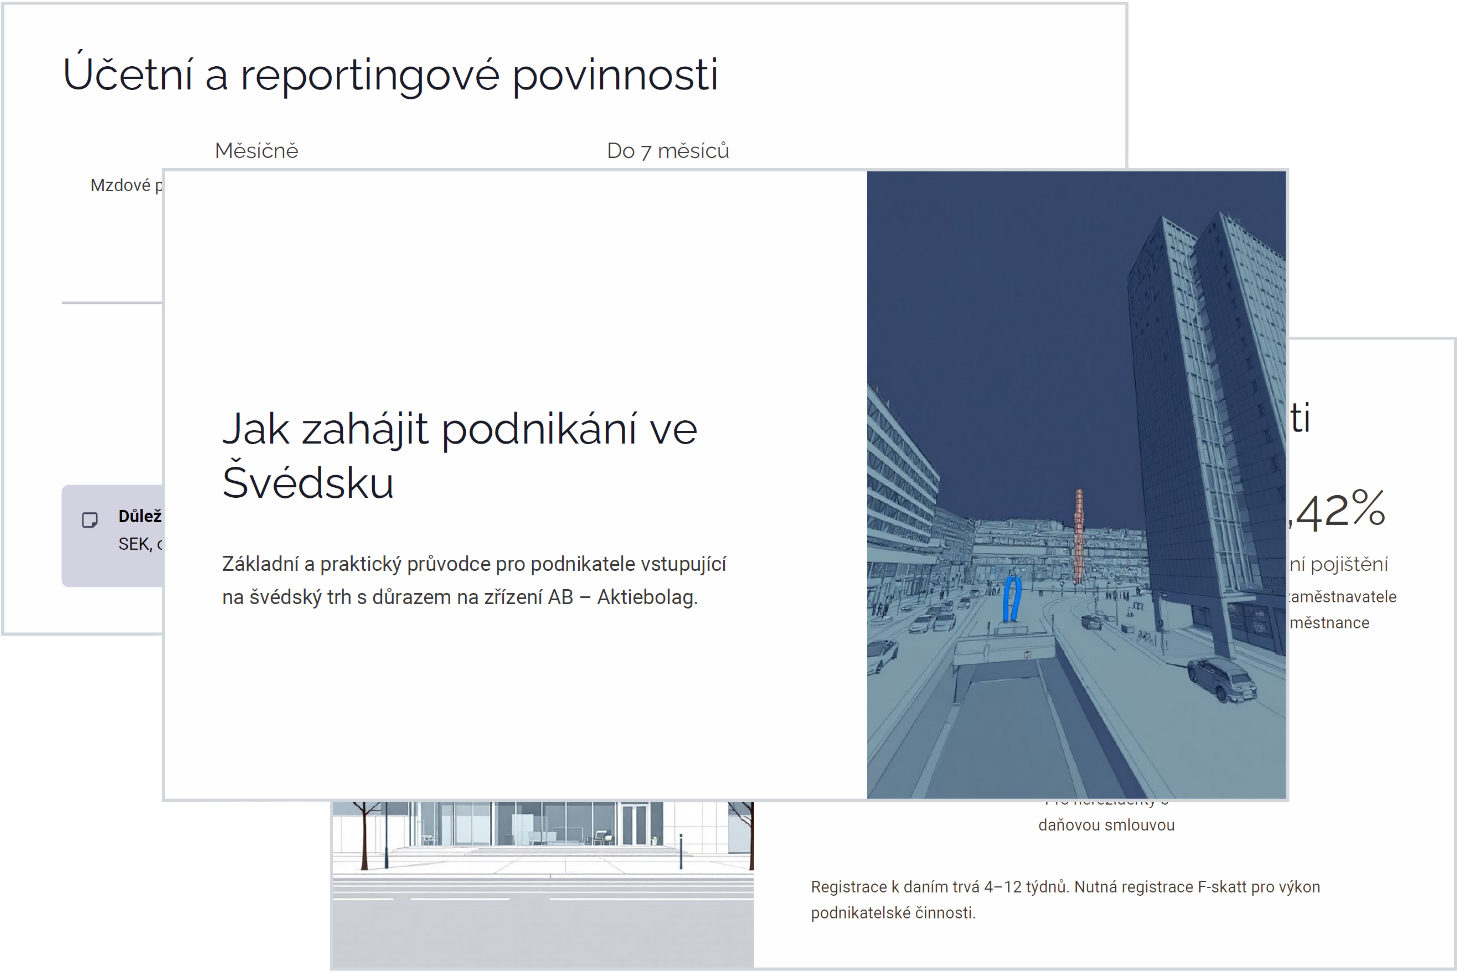Image resolution: width=1457 pixels, height=972 pixels.
Task: Click the ",42%" percentage figure
Action: (x=1338, y=511)
